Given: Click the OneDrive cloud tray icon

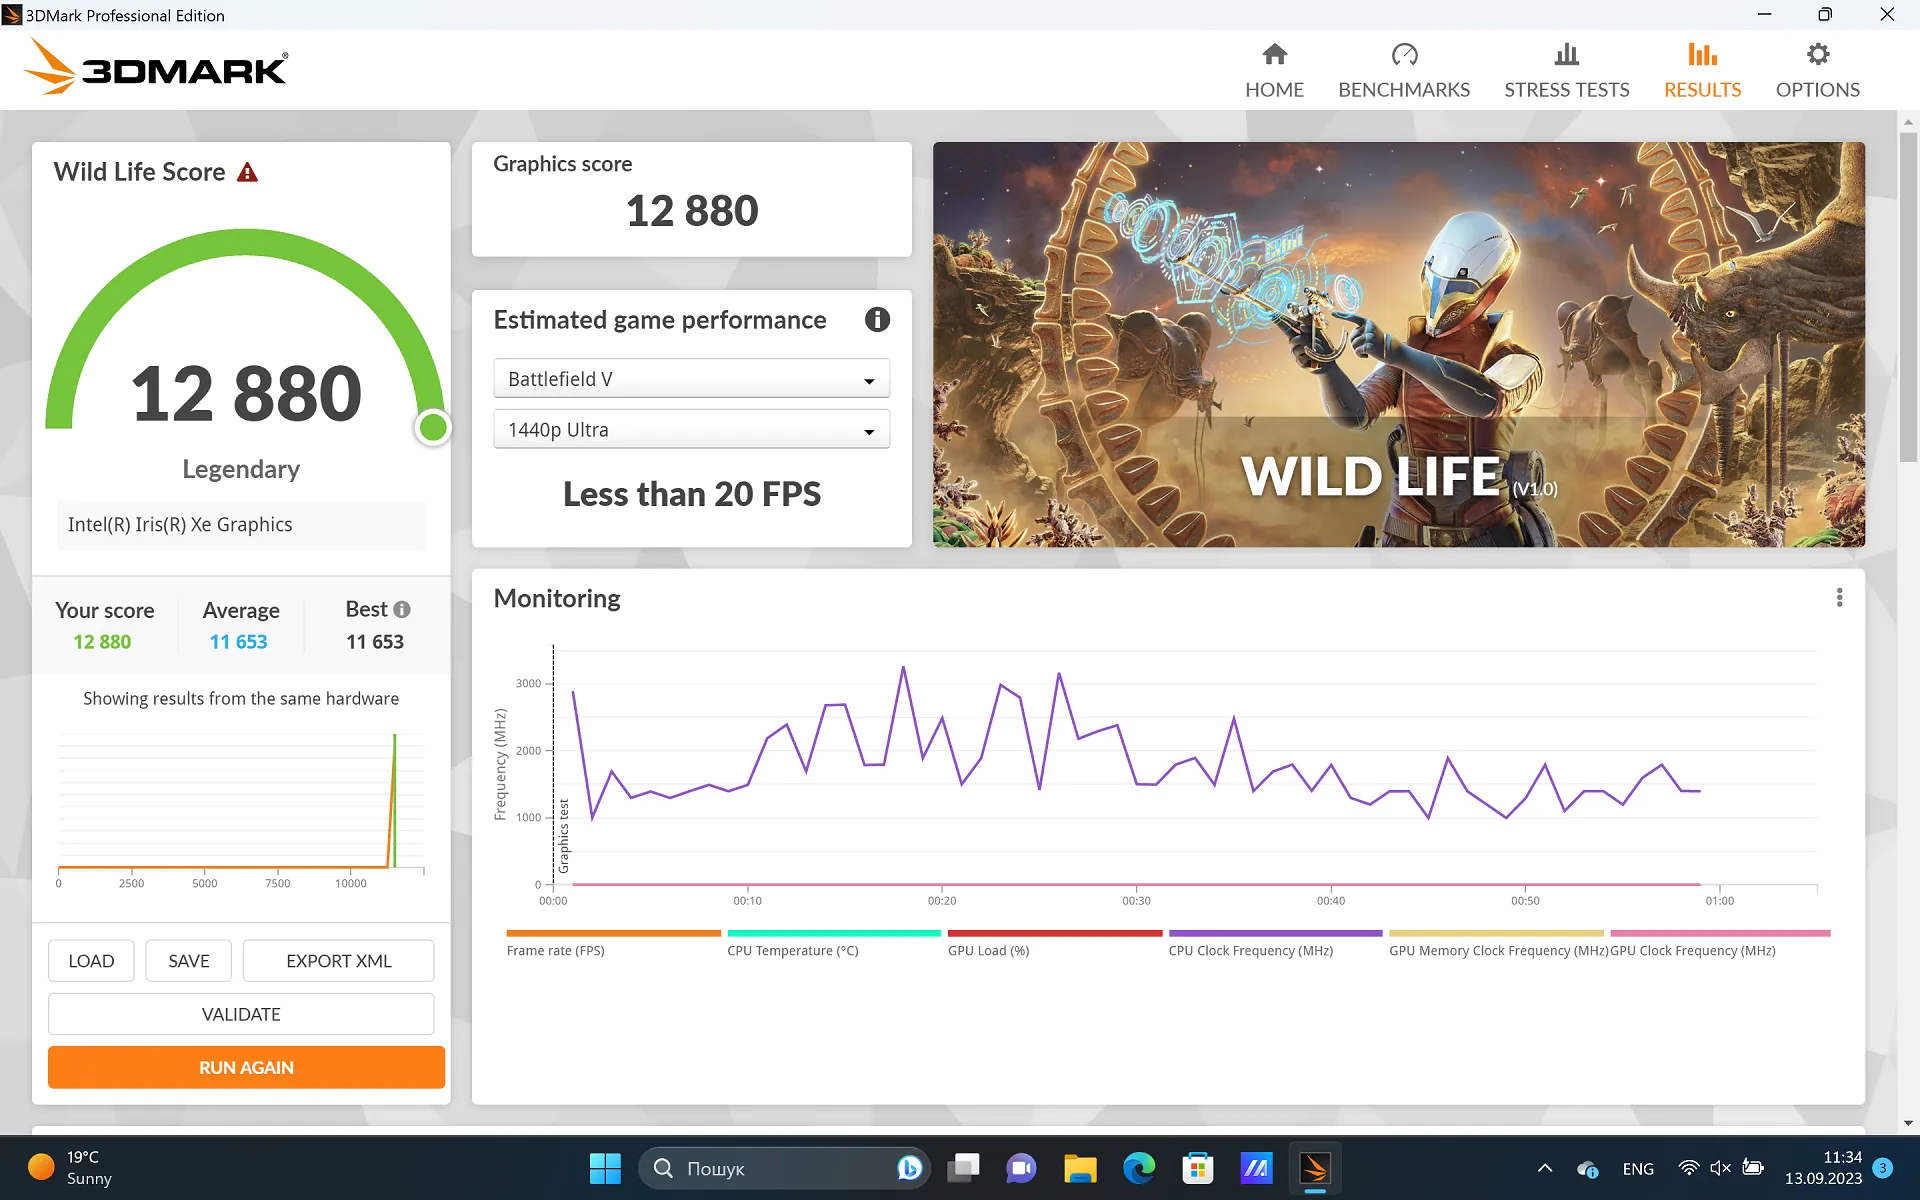Looking at the screenshot, I should coord(1587,1168).
